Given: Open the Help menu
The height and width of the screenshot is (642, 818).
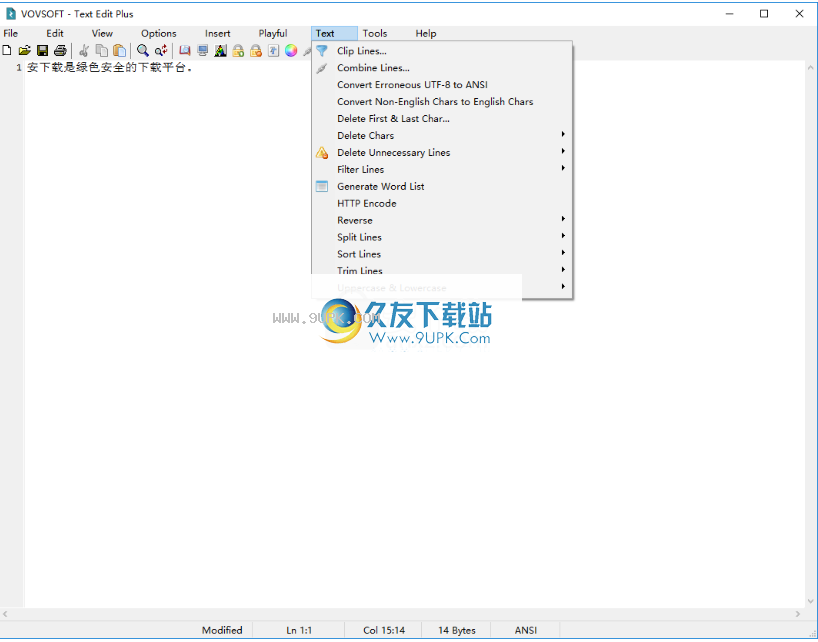Looking at the screenshot, I should 426,33.
